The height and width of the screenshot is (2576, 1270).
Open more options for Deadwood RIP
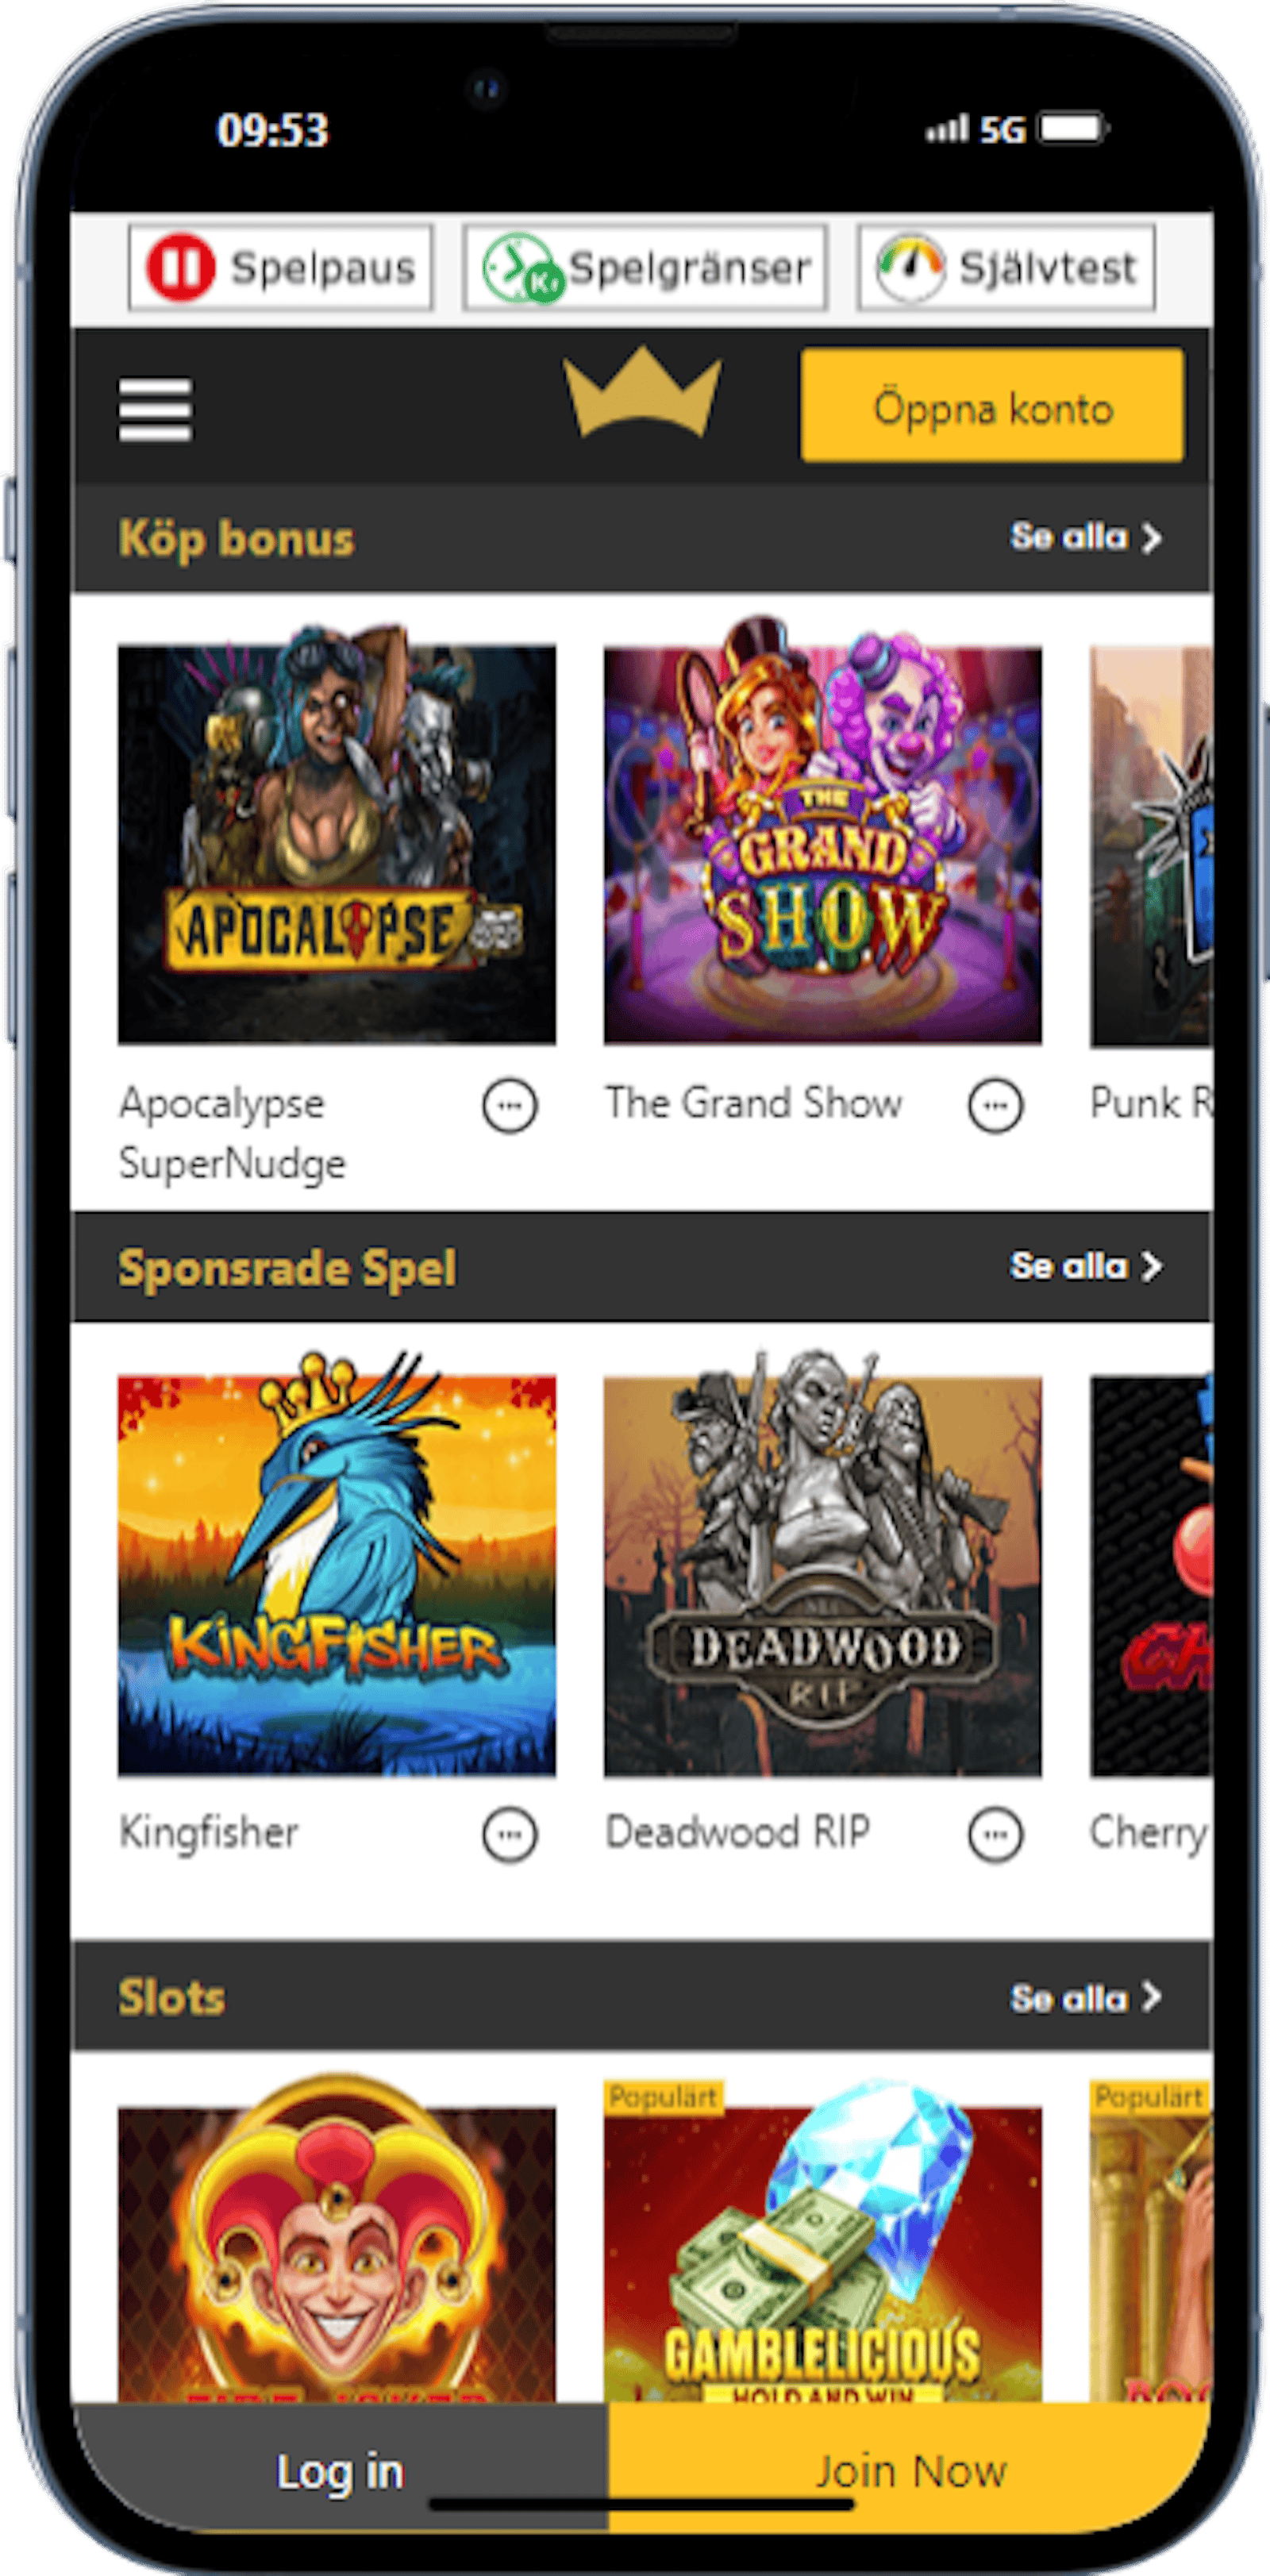[995, 1835]
